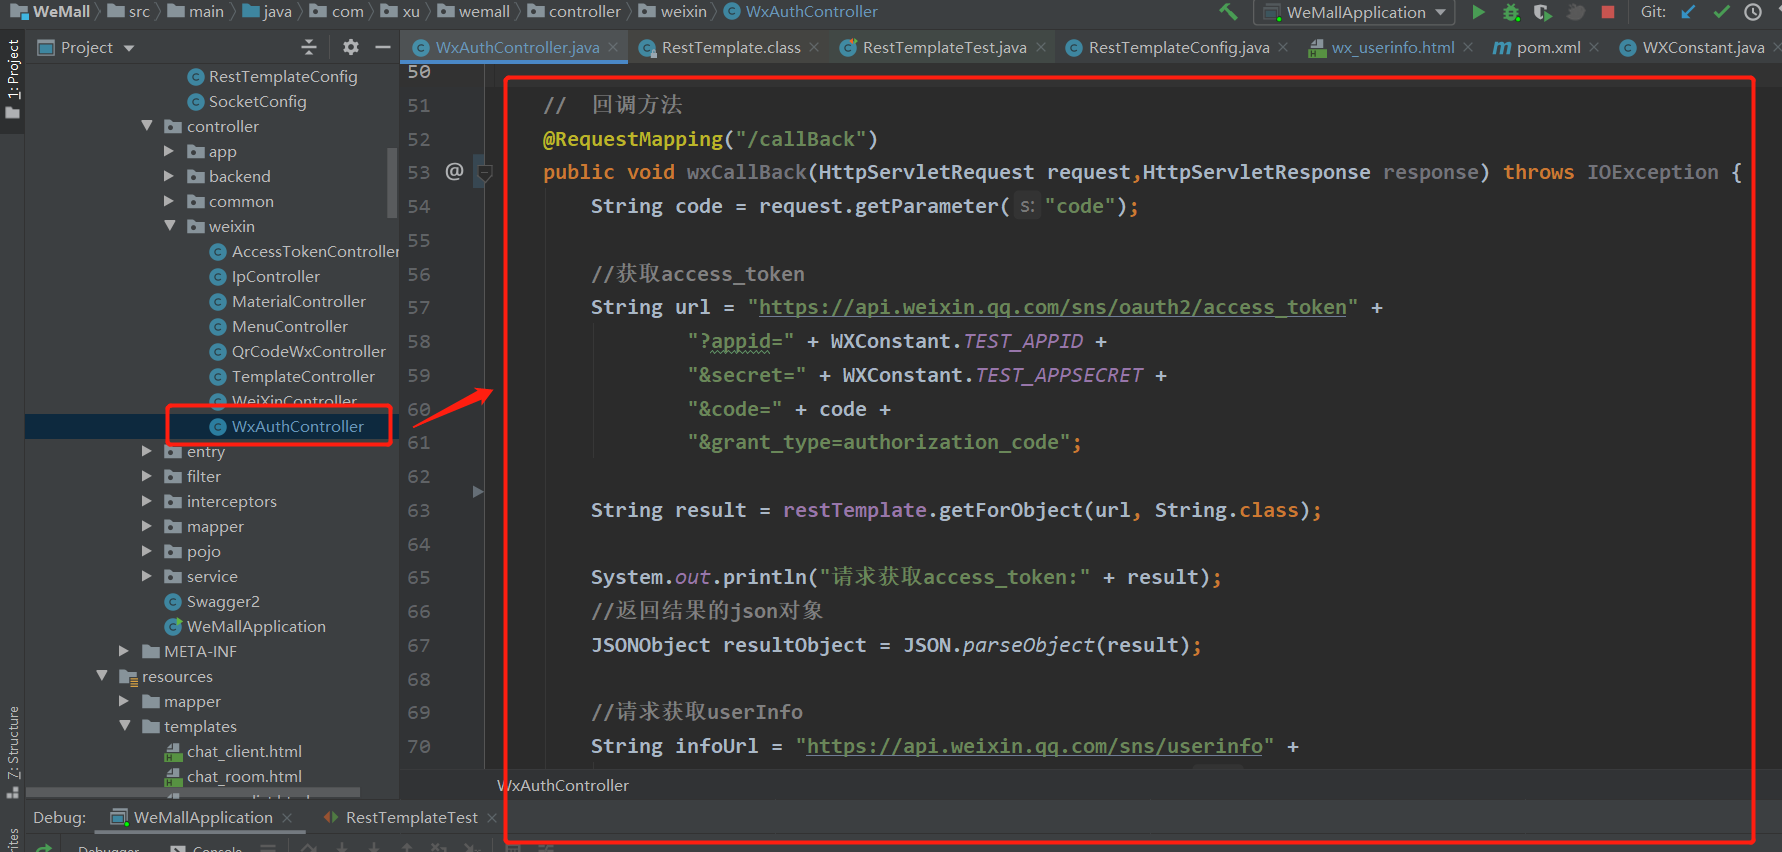1782x852 pixels.
Task: Close the WxAuthController.java tab
Action: point(613,47)
